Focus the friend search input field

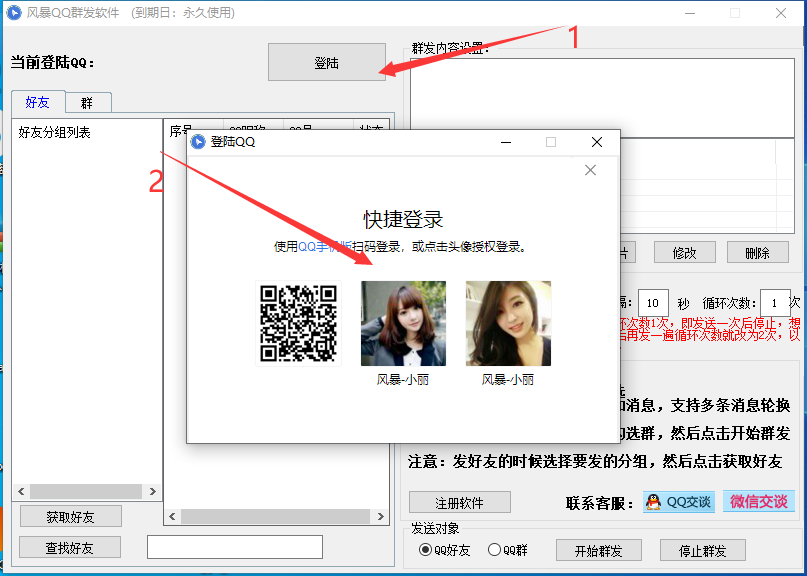[235, 547]
